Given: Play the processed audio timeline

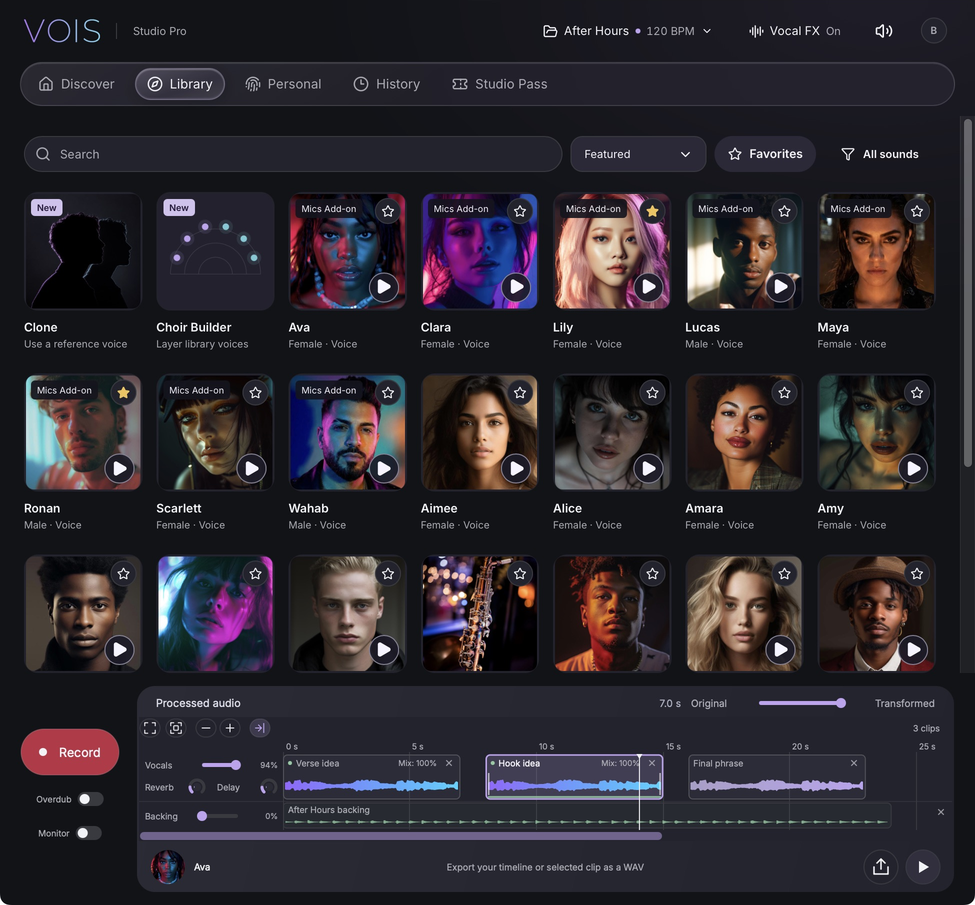Looking at the screenshot, I should pyautogui.click(x=923, y=866).
